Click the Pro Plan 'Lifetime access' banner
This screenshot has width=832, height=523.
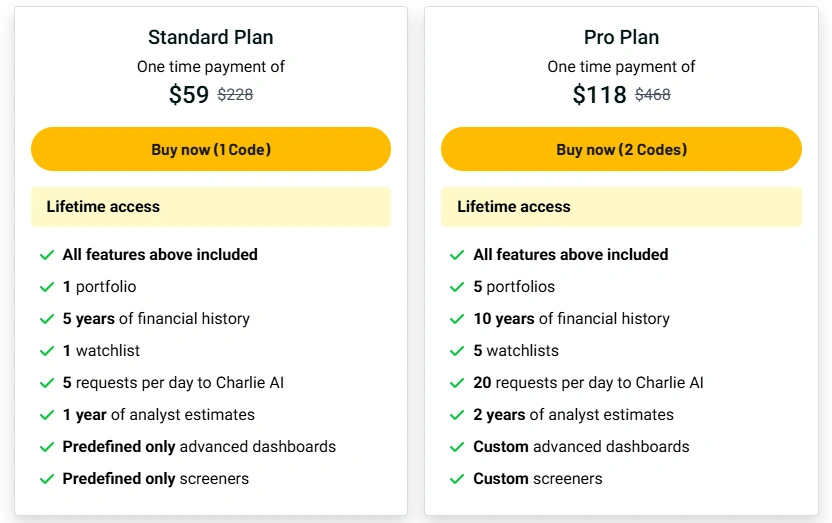coord(621,207)
